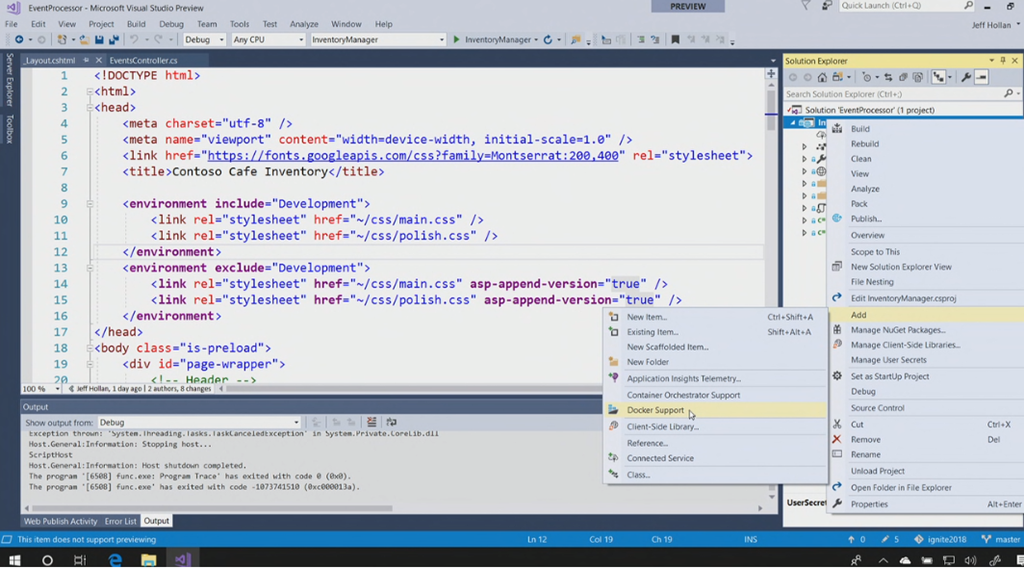Viewport: 1024px width, 568px height.
Task: Open the Debug configuration dropdown
Action: point(204,40)
